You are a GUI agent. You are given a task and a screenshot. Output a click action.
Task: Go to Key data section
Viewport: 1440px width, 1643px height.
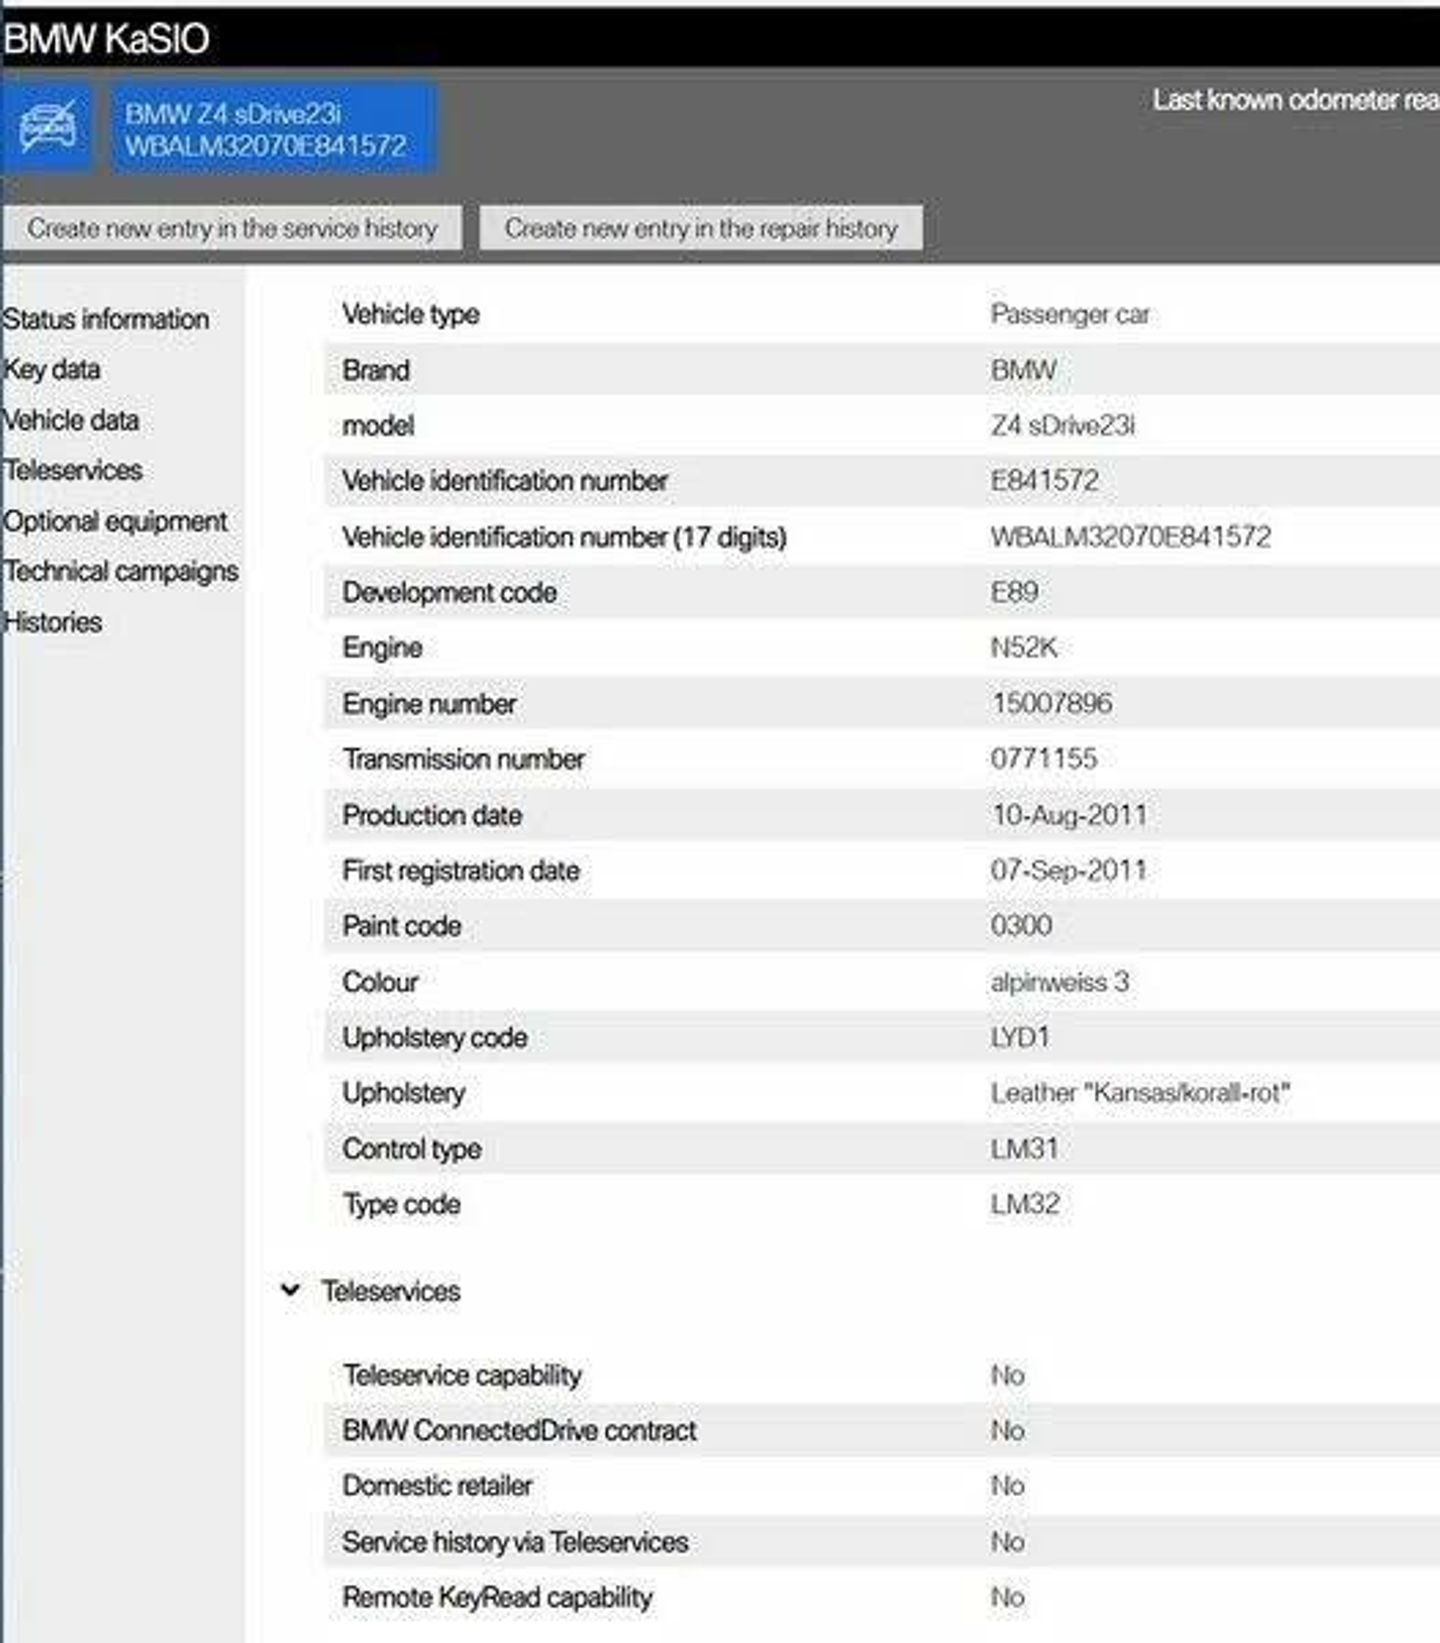coord(52,369)
